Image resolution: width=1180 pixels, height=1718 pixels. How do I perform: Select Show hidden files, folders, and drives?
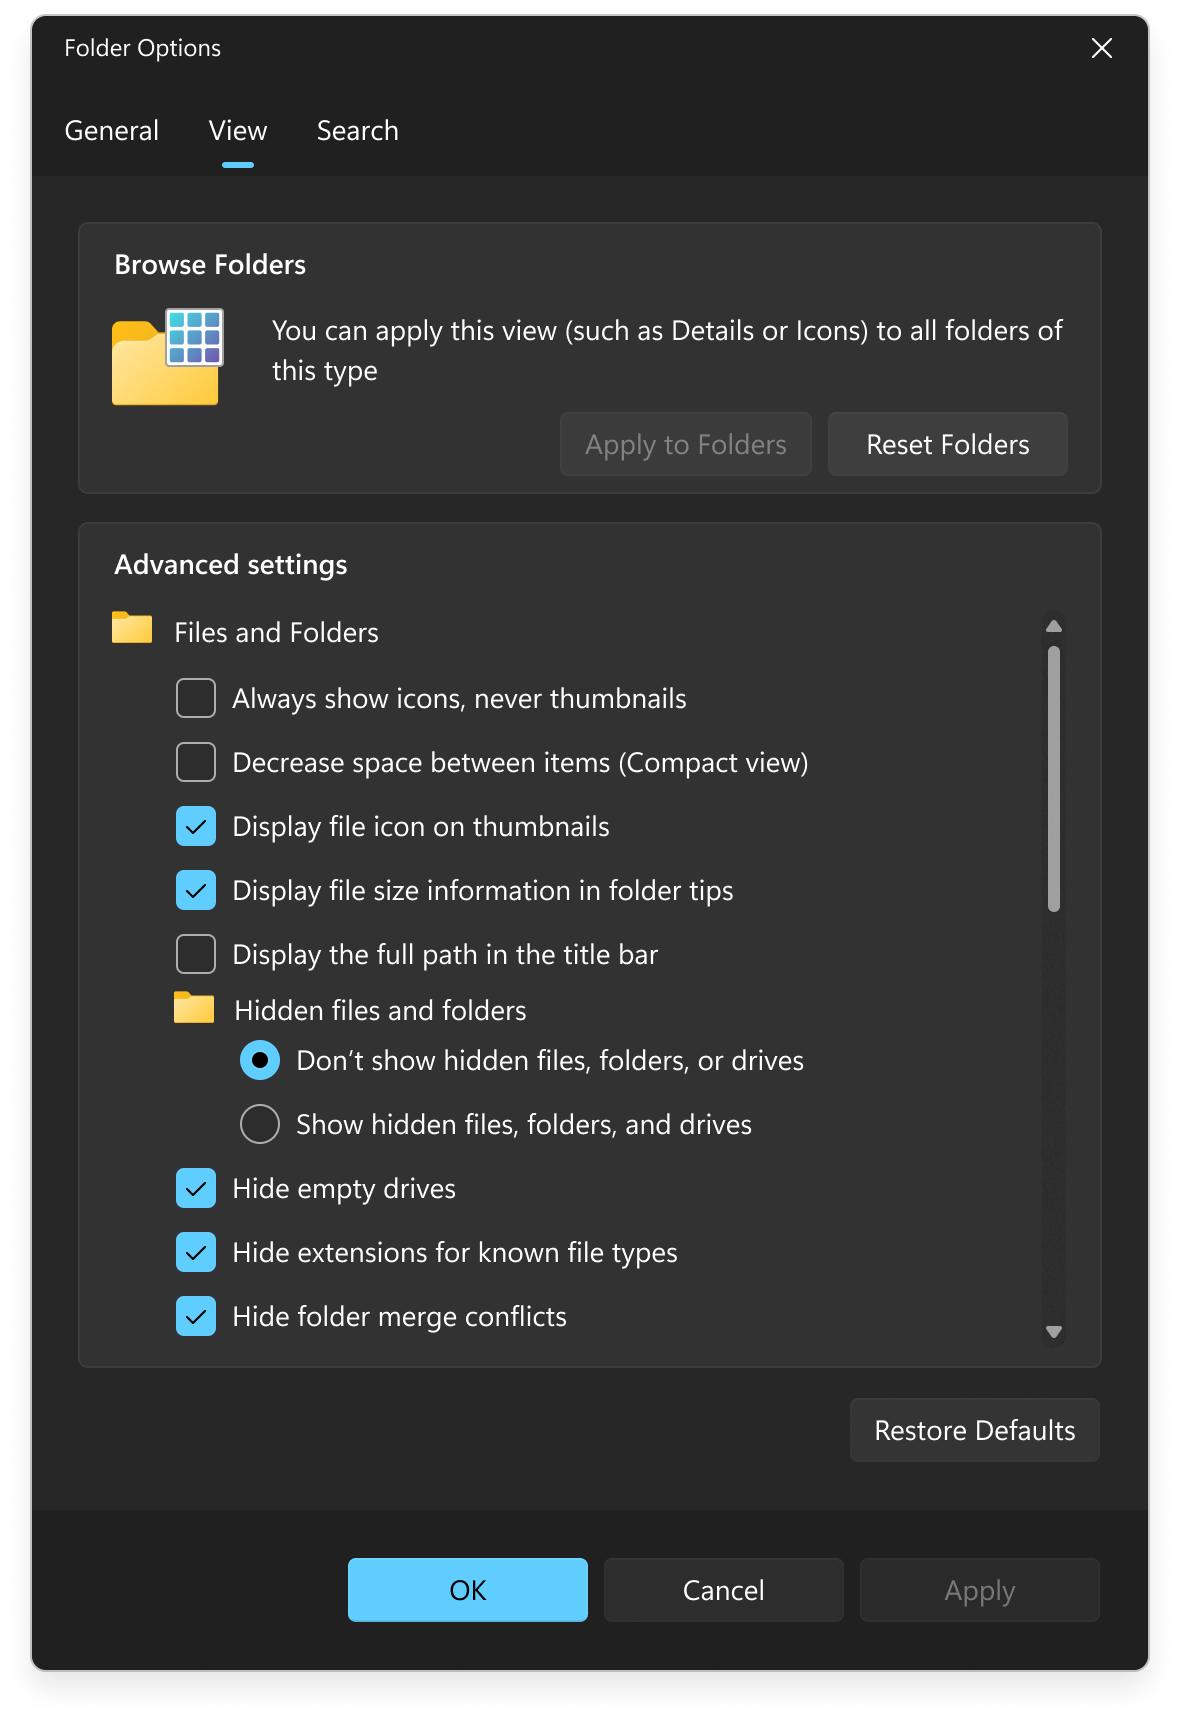tap(260, 1124)
